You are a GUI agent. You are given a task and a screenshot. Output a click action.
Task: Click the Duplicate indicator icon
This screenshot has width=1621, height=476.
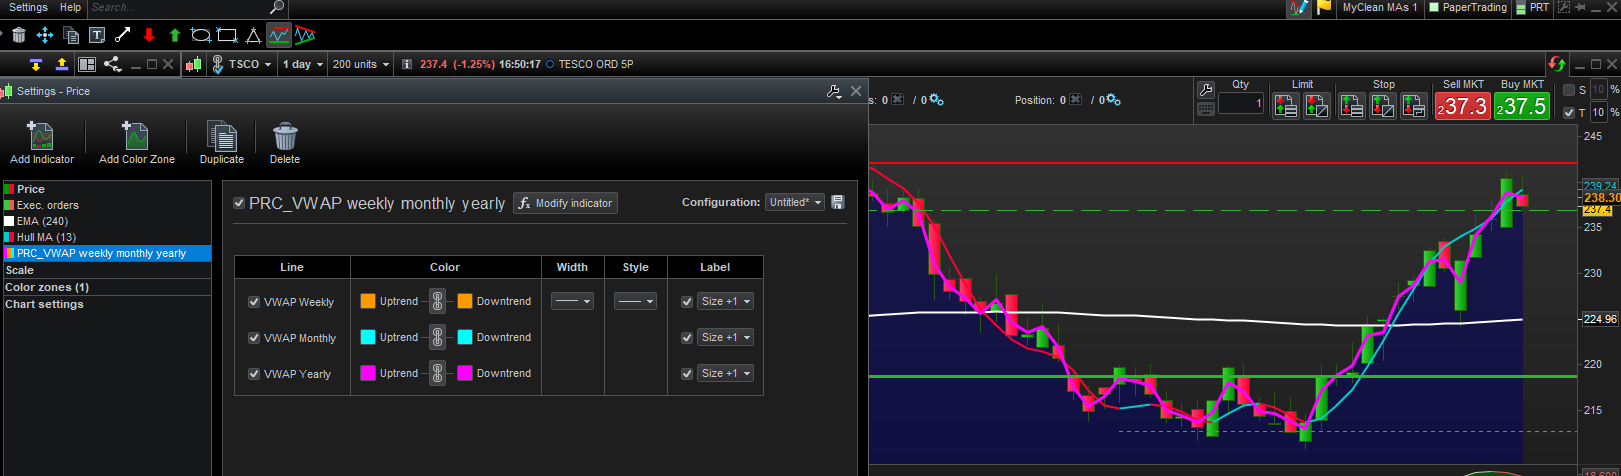click(221, 142)
